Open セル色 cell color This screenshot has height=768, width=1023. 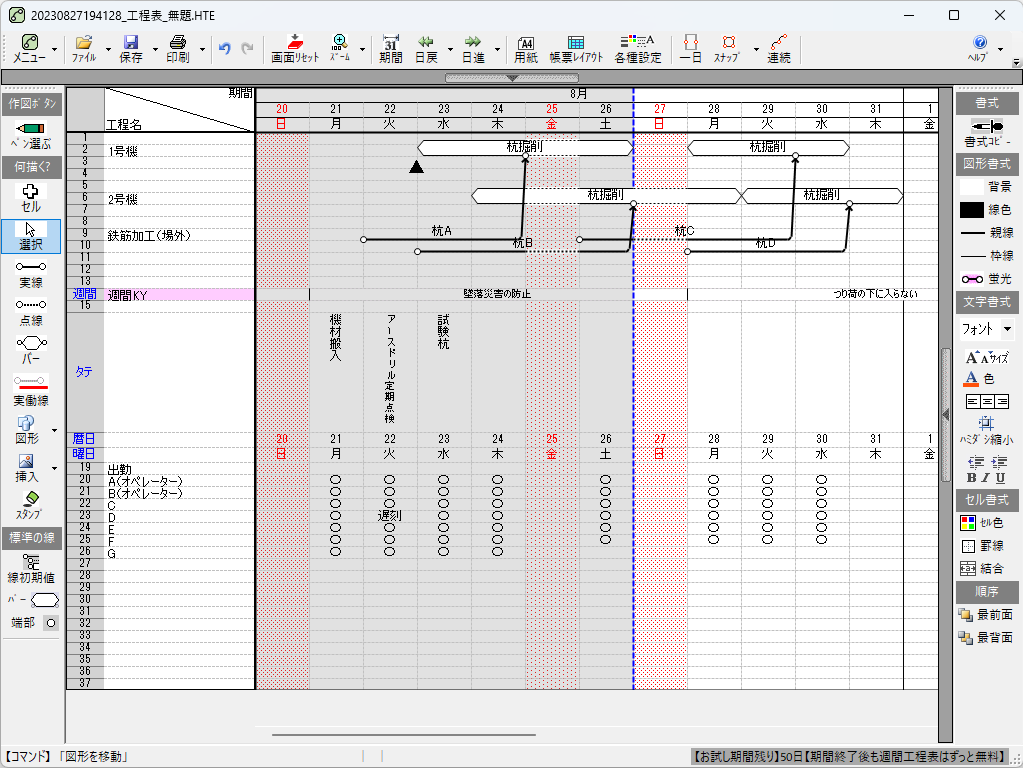click(x=982, y=523)
